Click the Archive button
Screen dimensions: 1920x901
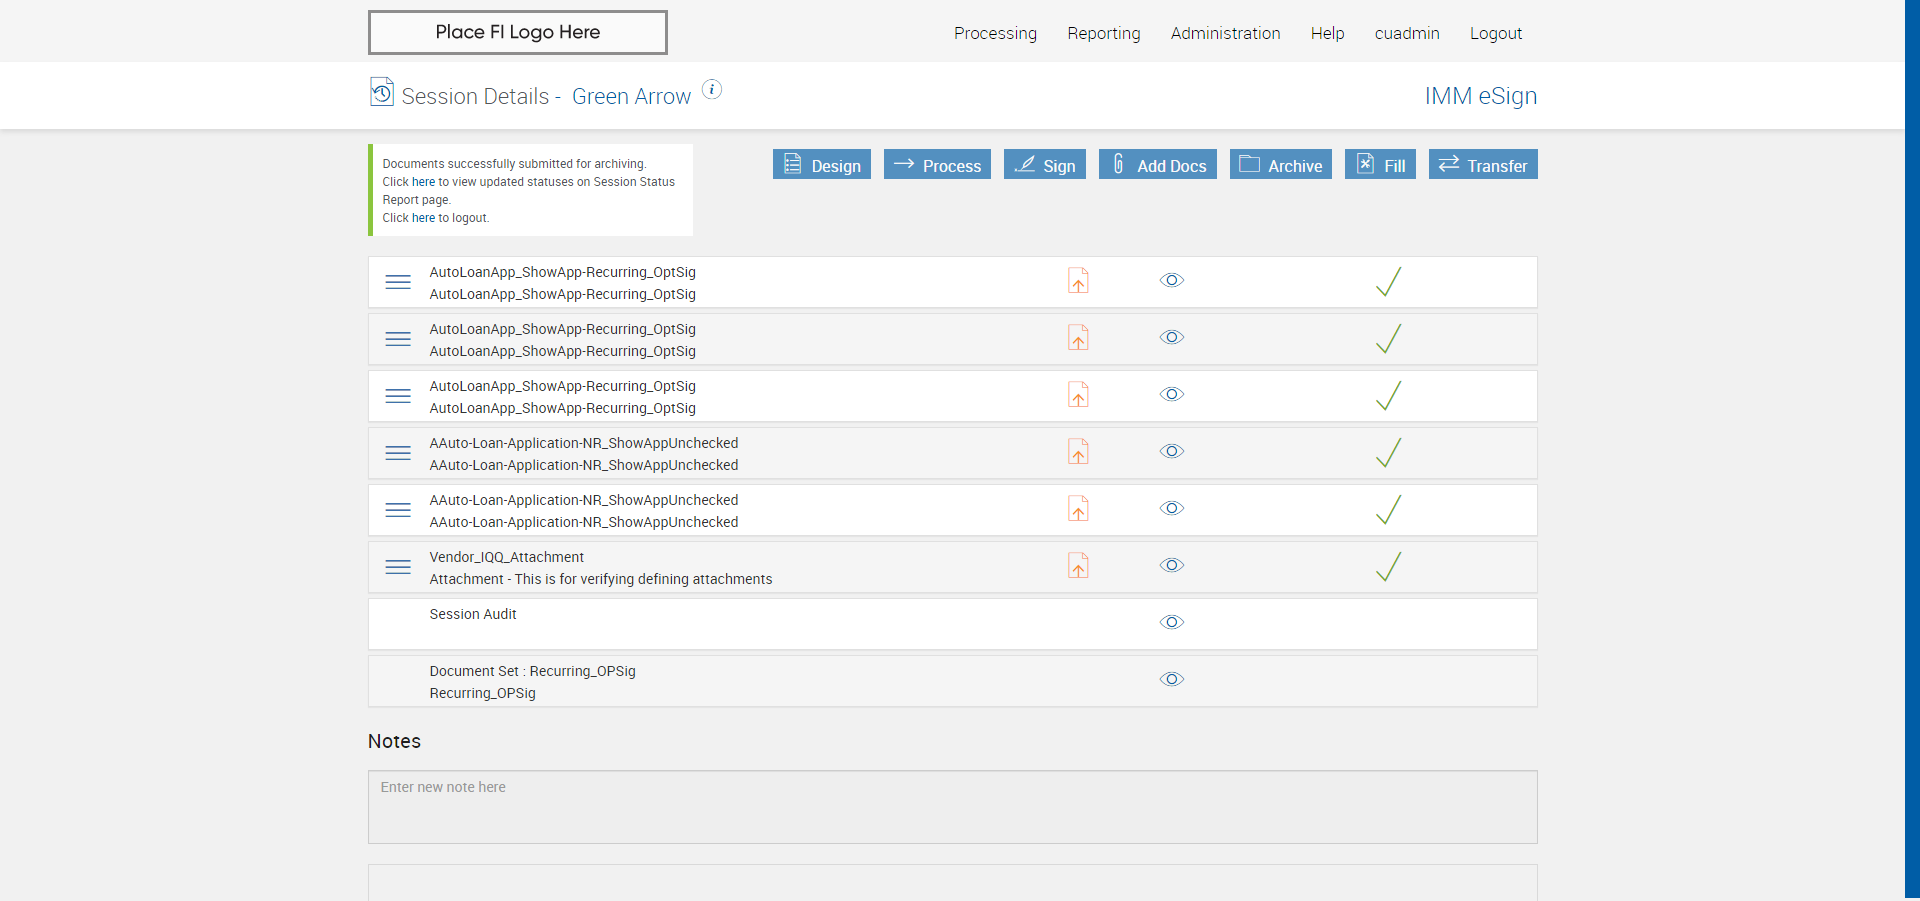point(1281,165)
